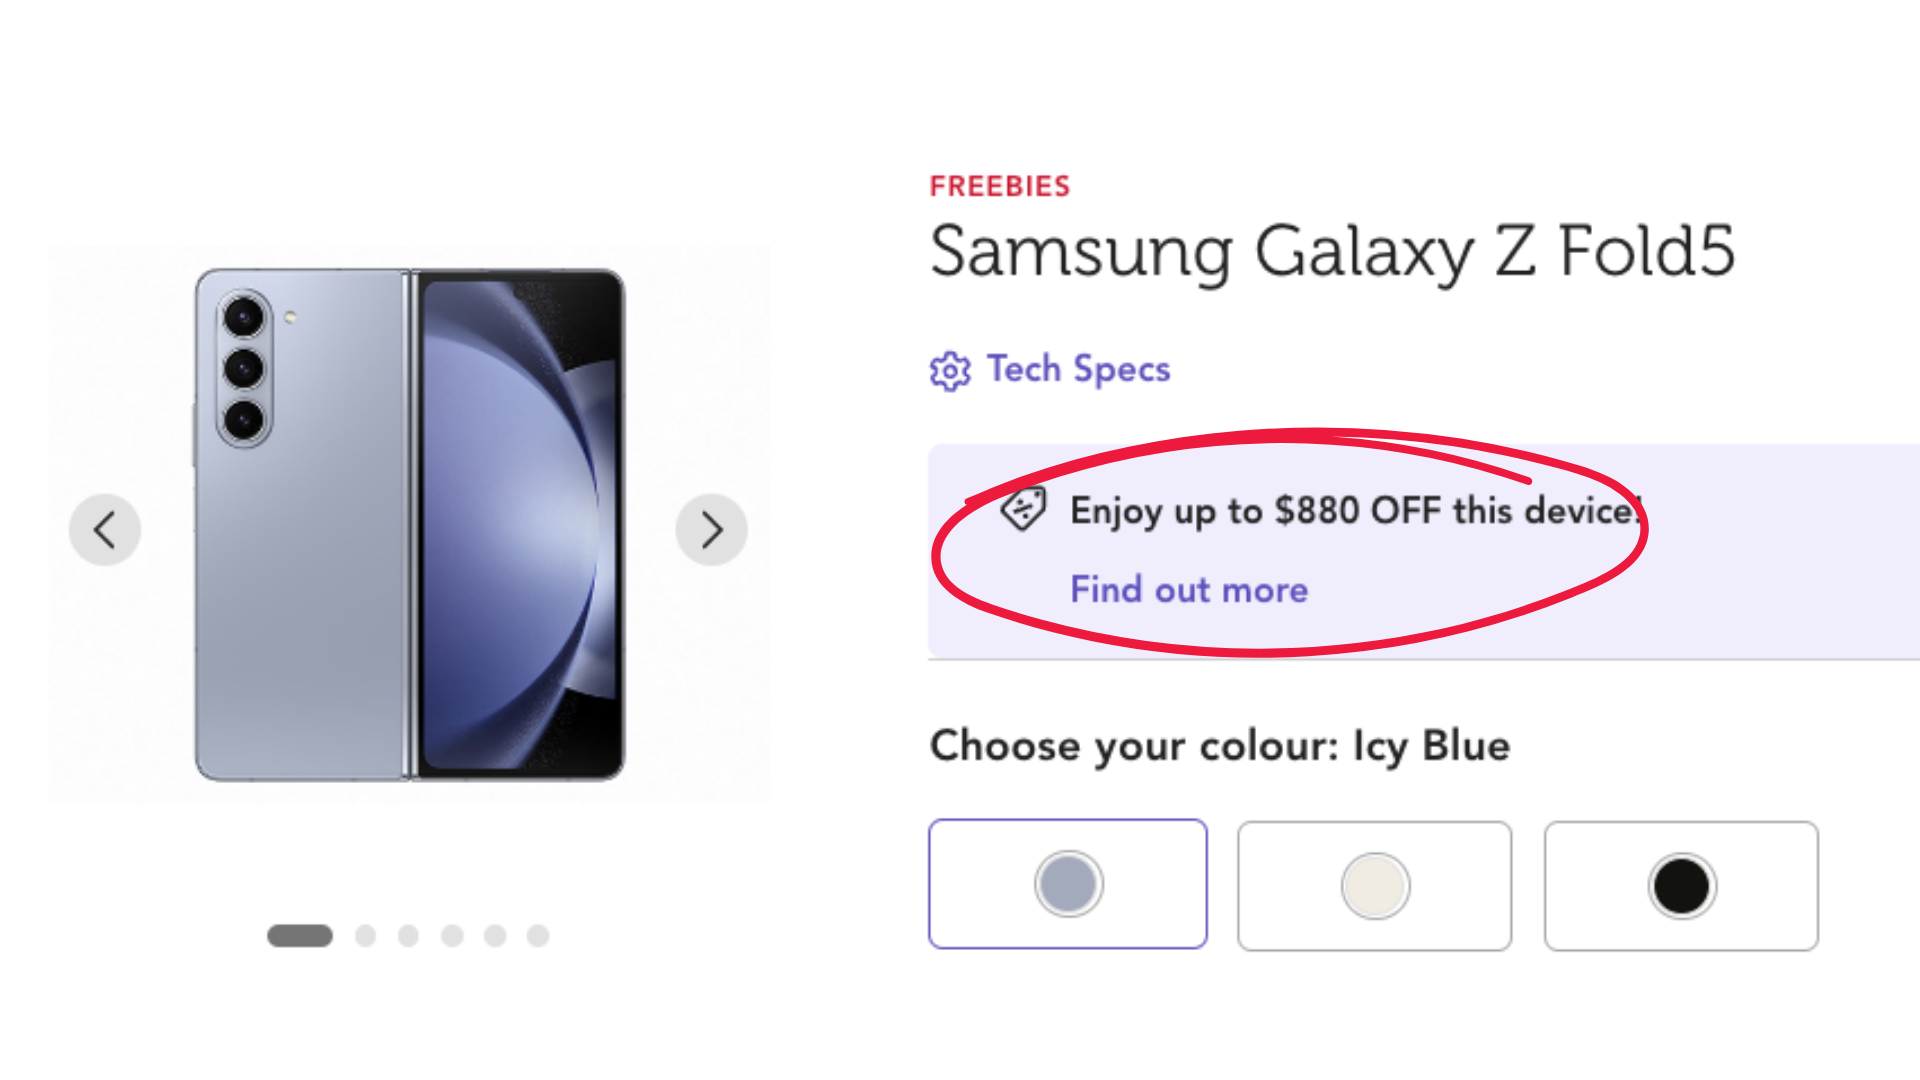
Task: Advance to the next product photo
Action: click(x=712, y=529)
